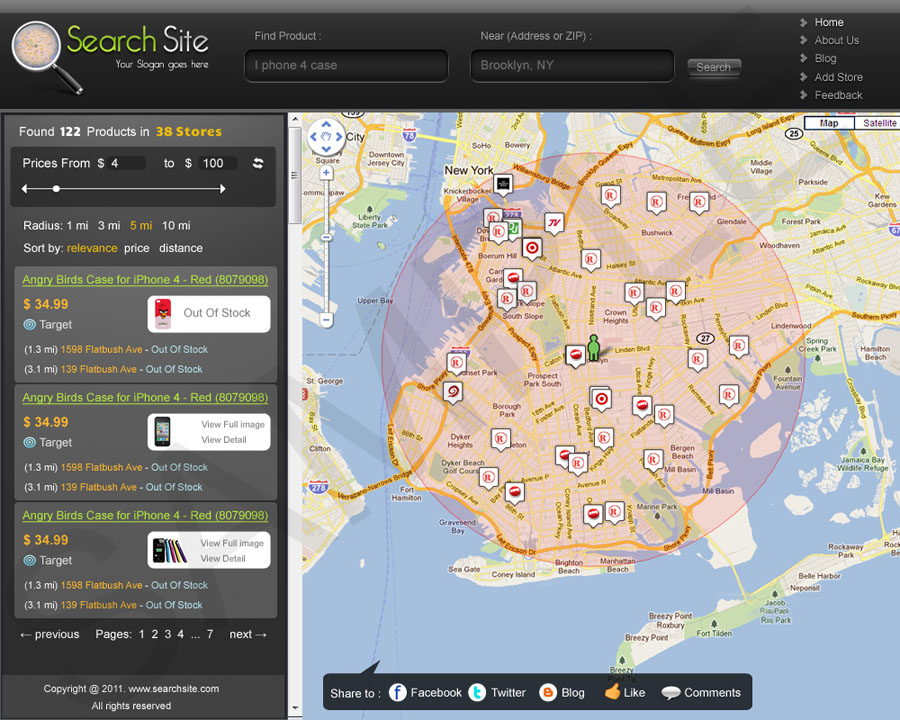
Task: Zoom in with the map plus button
Action: (x=326, y=173)
